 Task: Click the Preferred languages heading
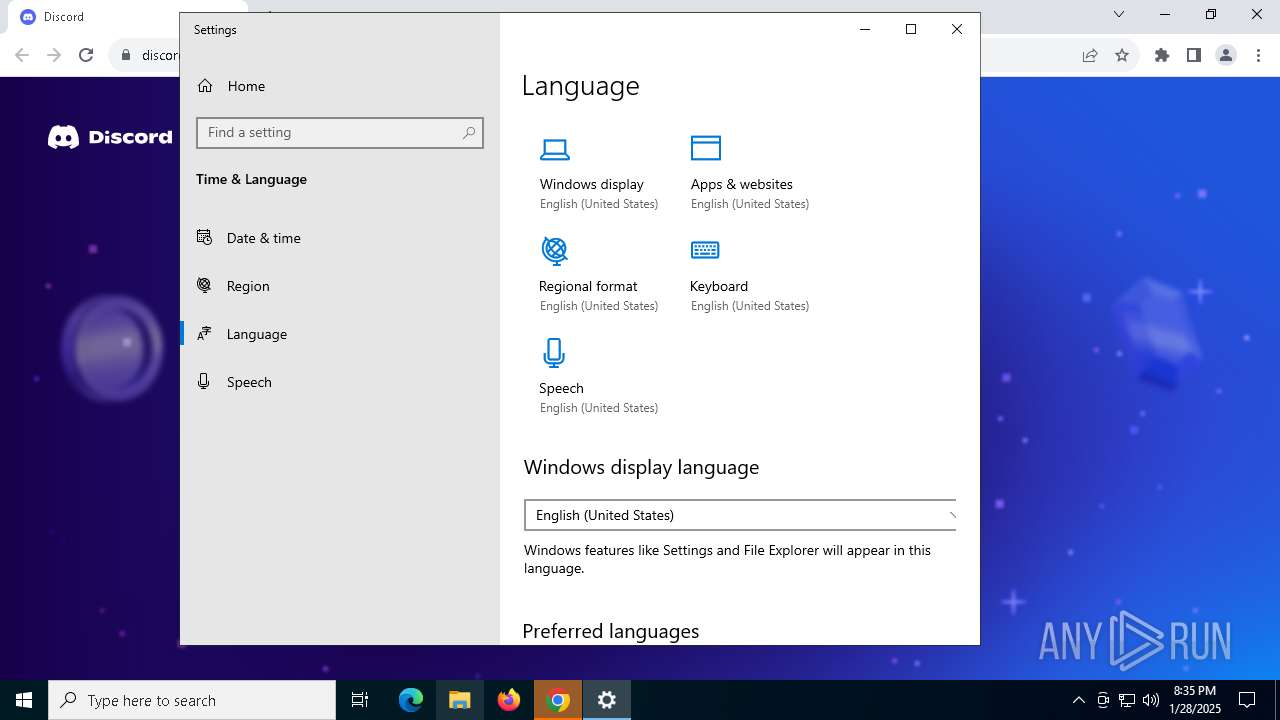click(x=611, y=631)
